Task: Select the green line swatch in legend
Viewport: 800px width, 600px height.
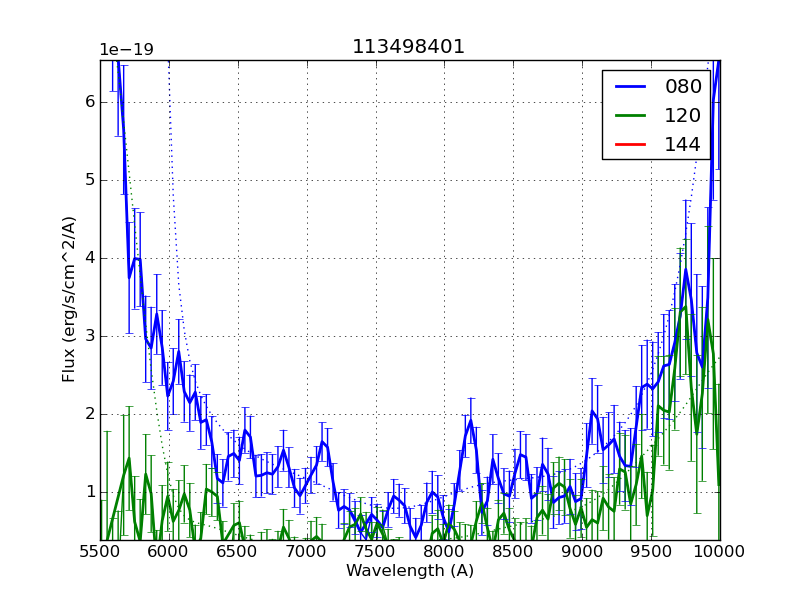Action: click(x=630, y=116)
